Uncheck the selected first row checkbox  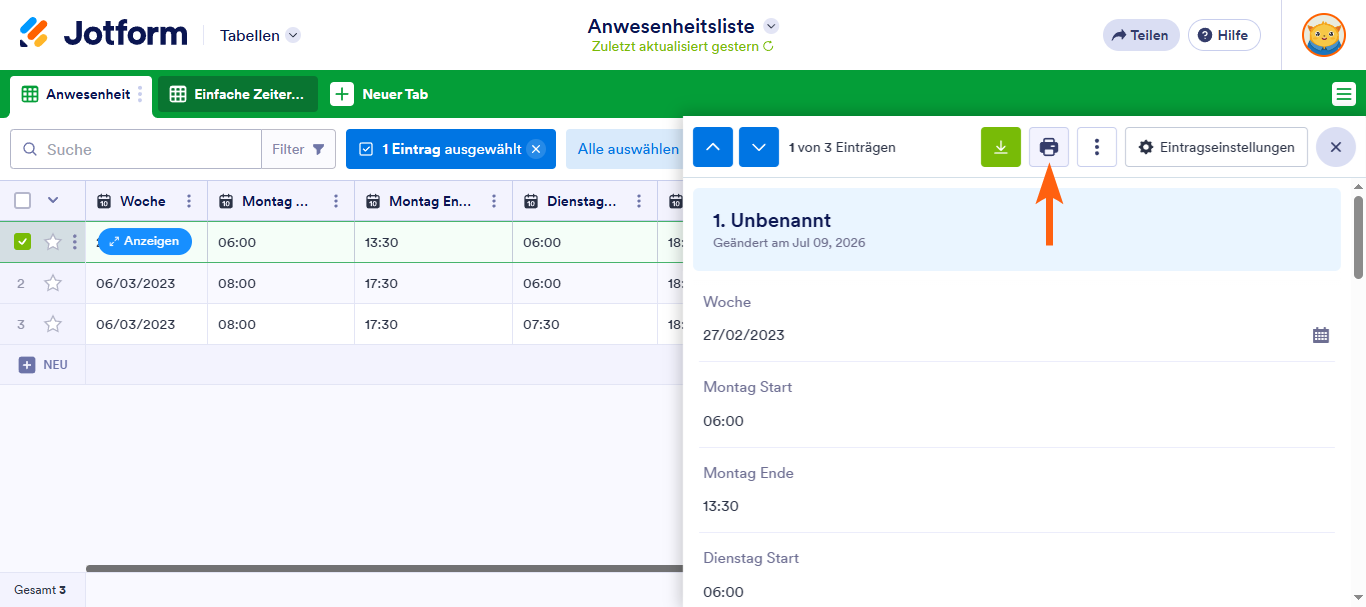[x=23, y=241]
